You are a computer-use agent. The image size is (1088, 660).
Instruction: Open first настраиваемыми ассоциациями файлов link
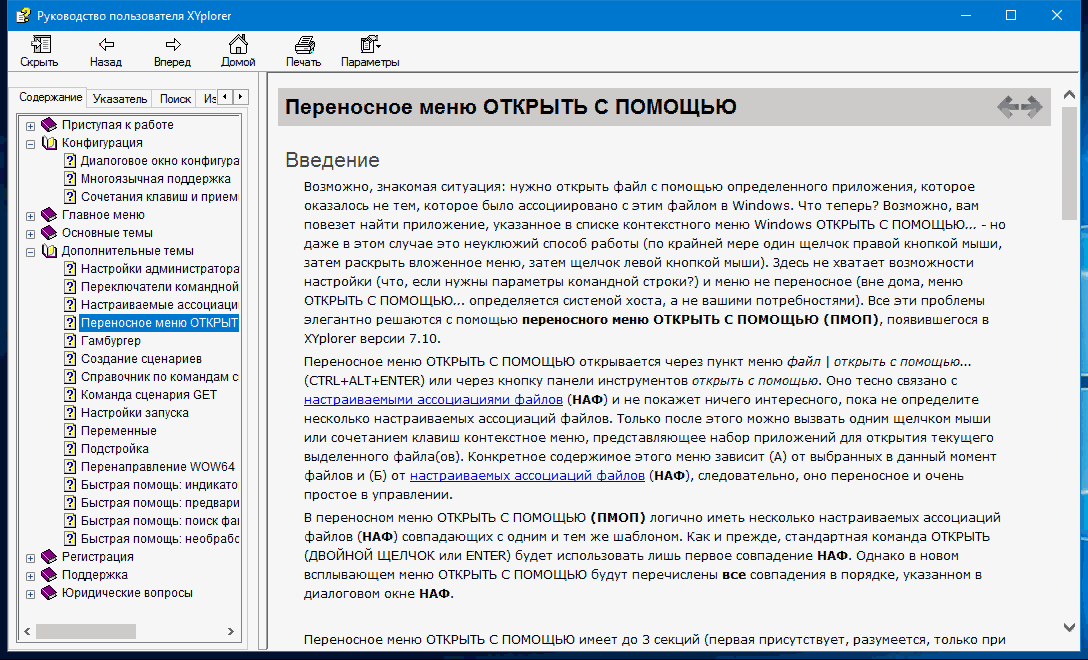pos(433,399)
